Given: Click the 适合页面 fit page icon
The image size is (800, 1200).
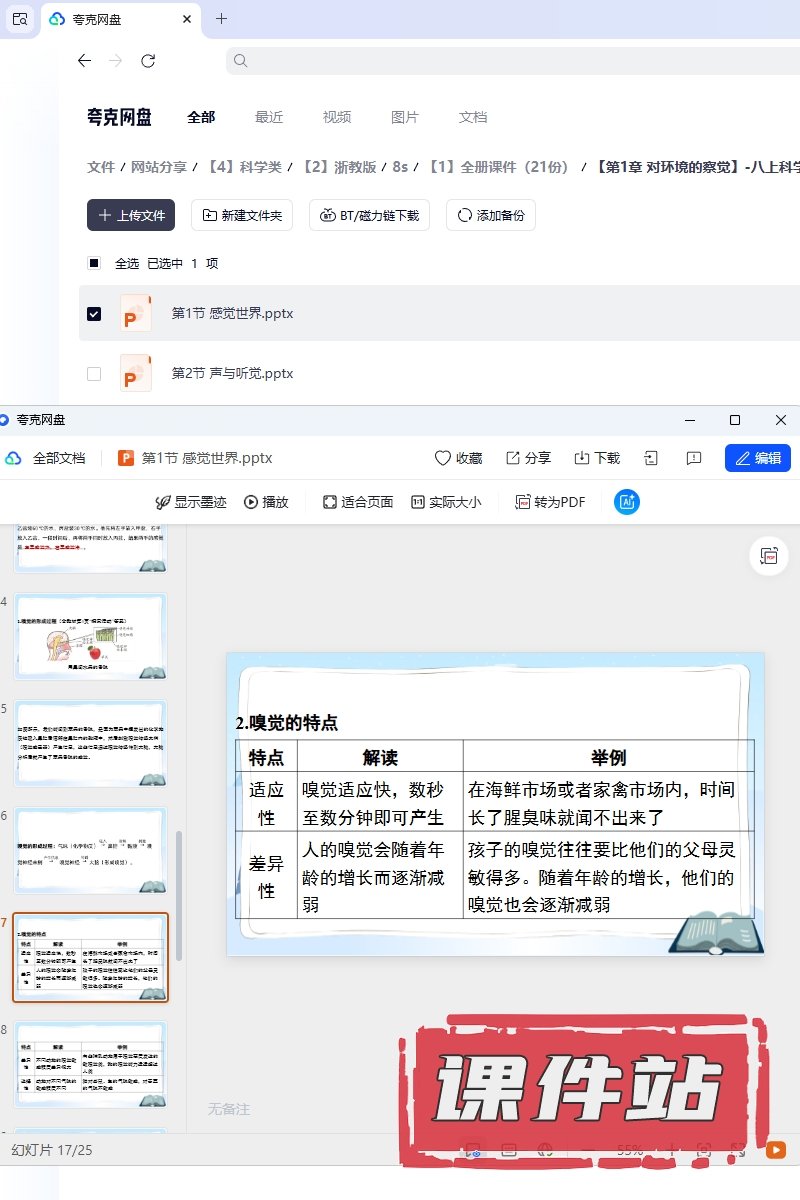Looking at the screenshot, I should pos(330,502).
